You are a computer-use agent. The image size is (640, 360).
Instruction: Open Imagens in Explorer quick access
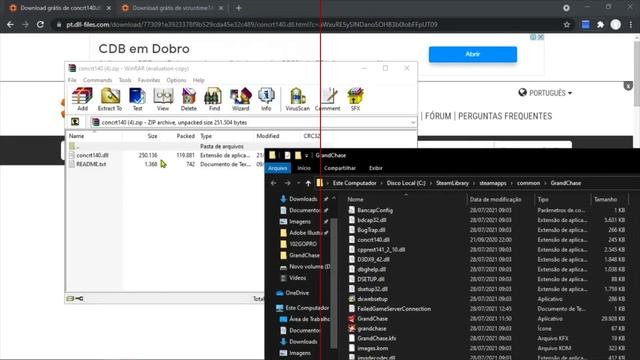(x=300, y=222)
